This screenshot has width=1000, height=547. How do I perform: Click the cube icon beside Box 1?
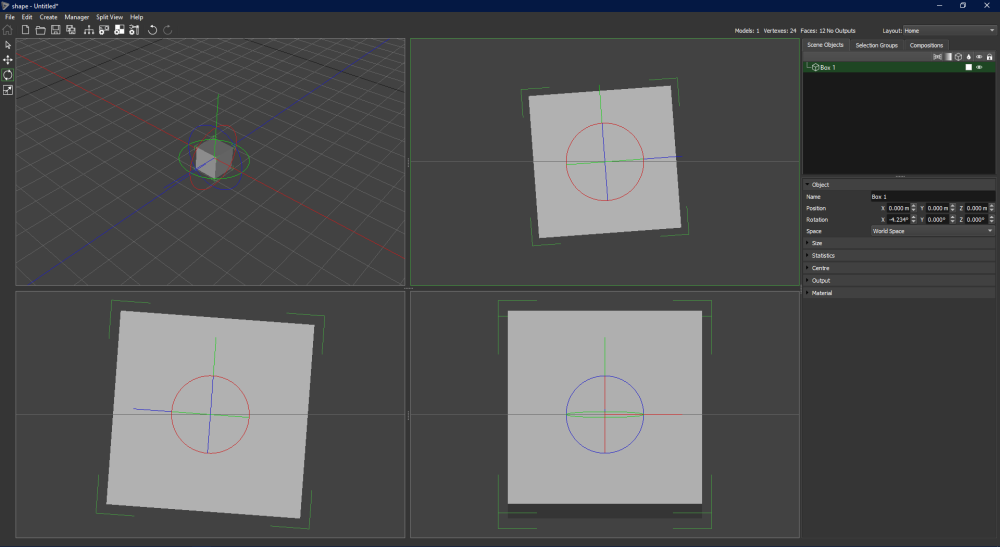816,67
